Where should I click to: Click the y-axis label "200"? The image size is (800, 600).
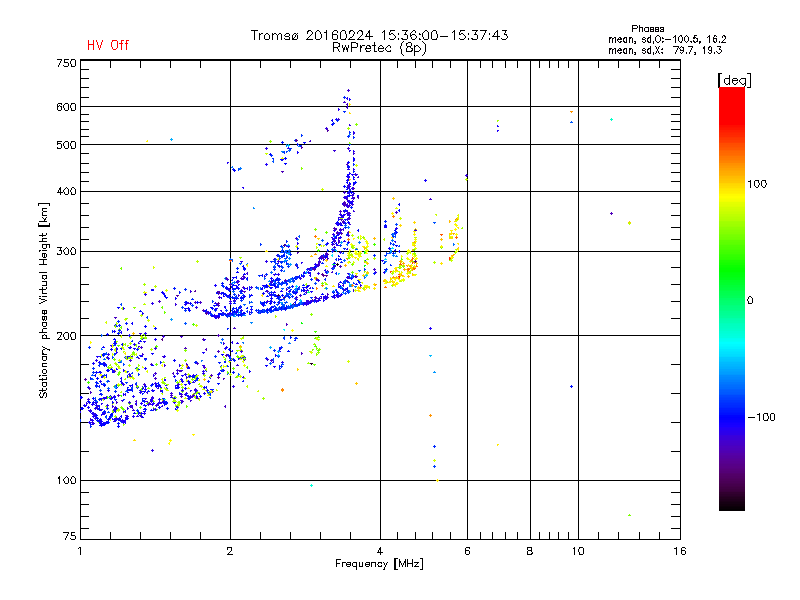66,336
